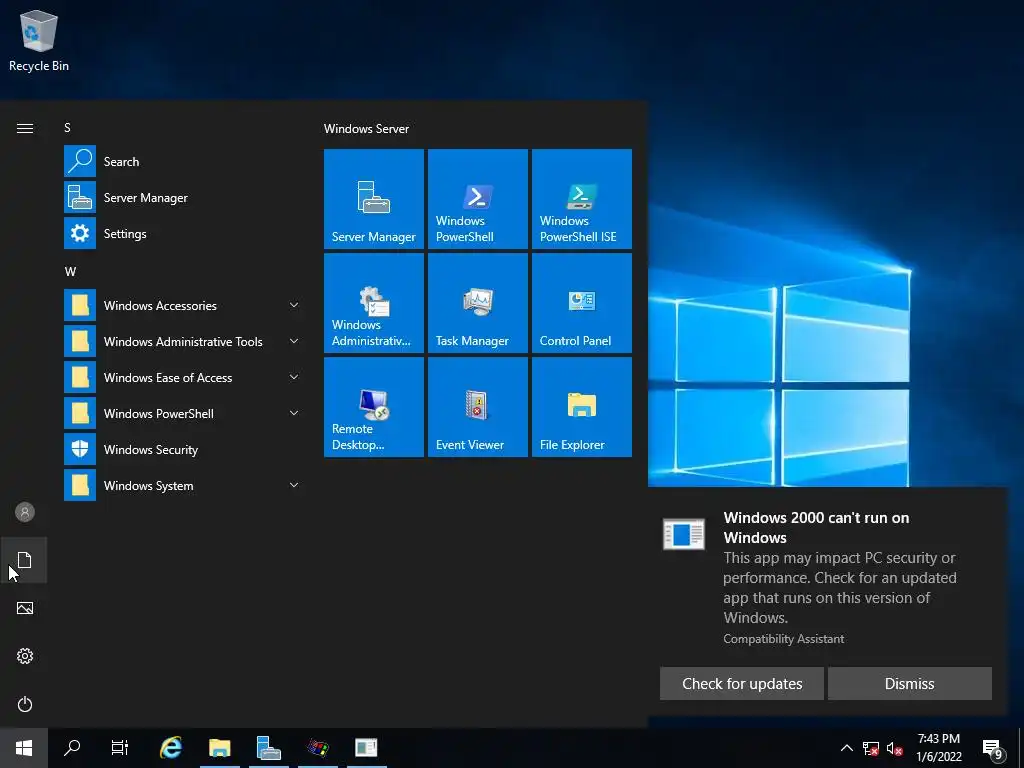The image size is (1024, 768).
Task: Click the taskbar clock showing 7:43 PM
Action: click(938, 748)
